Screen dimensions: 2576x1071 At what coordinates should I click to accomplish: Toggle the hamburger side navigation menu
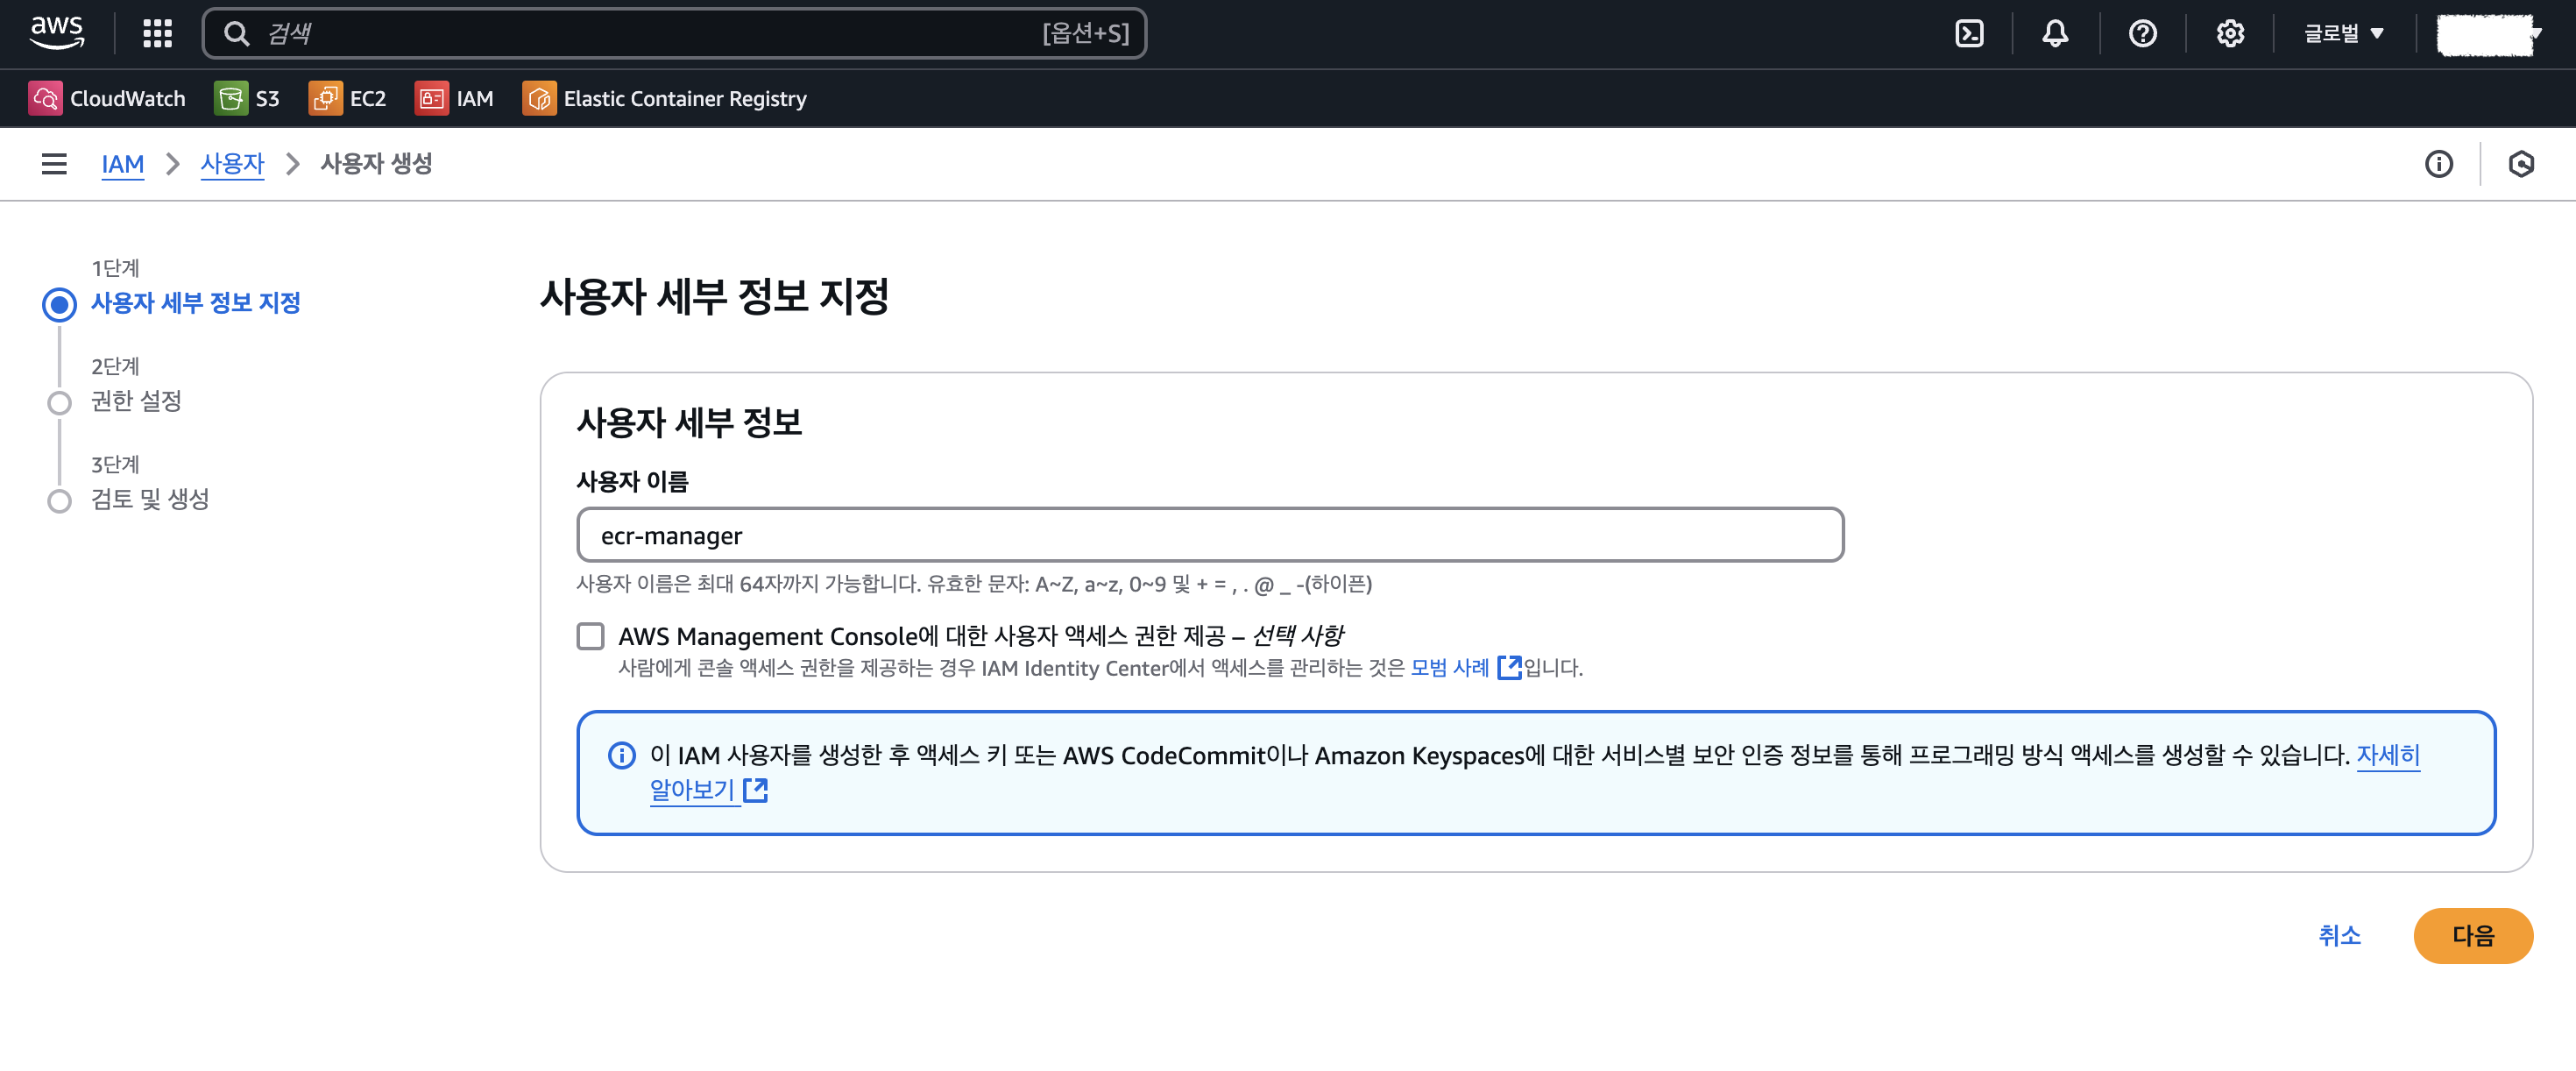click(x=54, y=164)
